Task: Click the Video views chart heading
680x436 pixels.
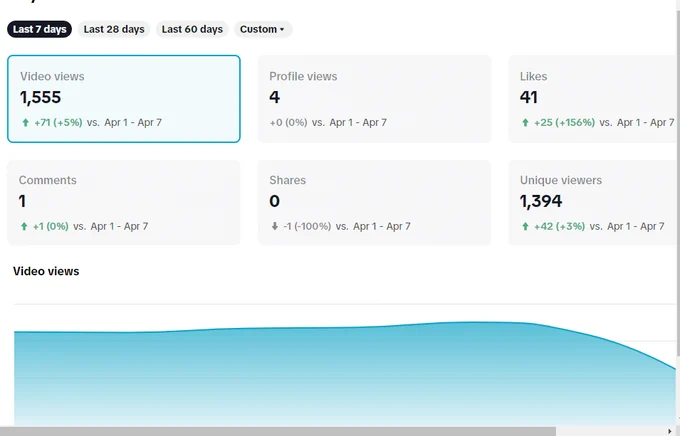Action: click(x=46, y=271)
